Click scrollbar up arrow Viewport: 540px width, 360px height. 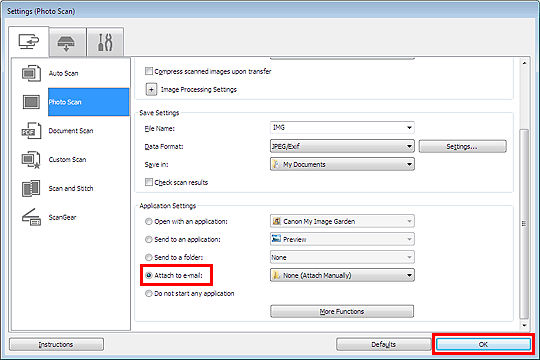524,63
